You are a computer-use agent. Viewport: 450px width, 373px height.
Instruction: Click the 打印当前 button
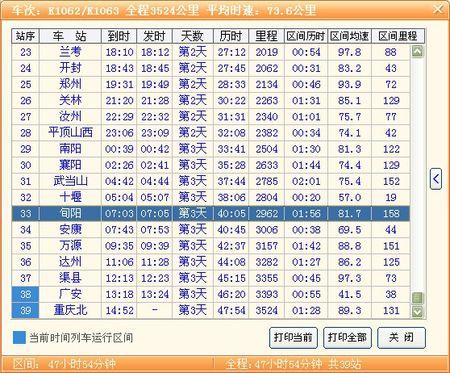[293, 338]
